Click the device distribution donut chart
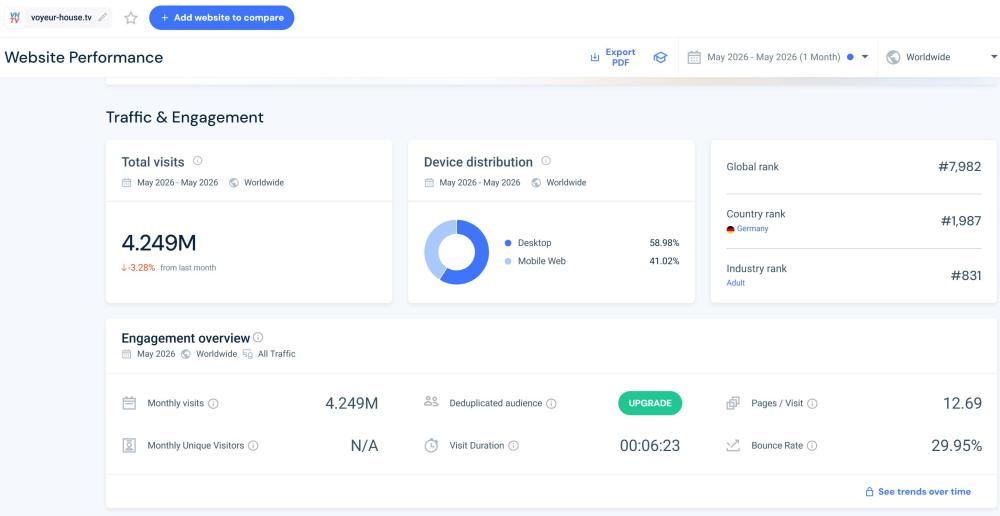Image resolution: width=1000 pixels, height=516 pixels. [x=457, y=252]
